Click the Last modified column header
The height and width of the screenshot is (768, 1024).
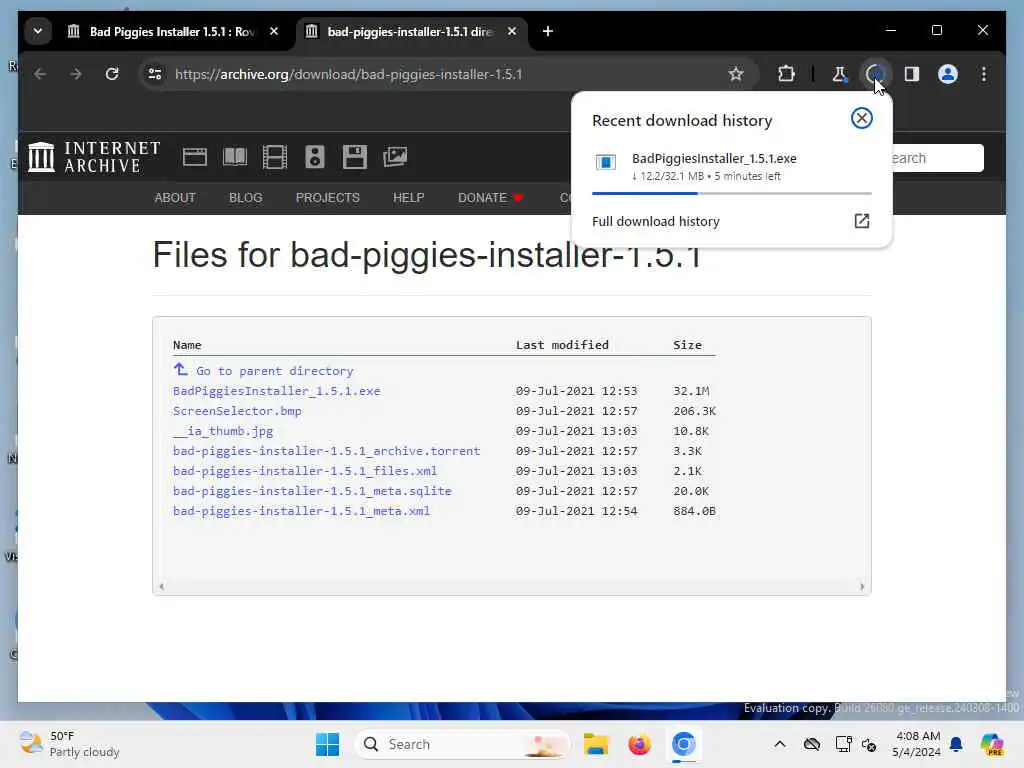562,345
